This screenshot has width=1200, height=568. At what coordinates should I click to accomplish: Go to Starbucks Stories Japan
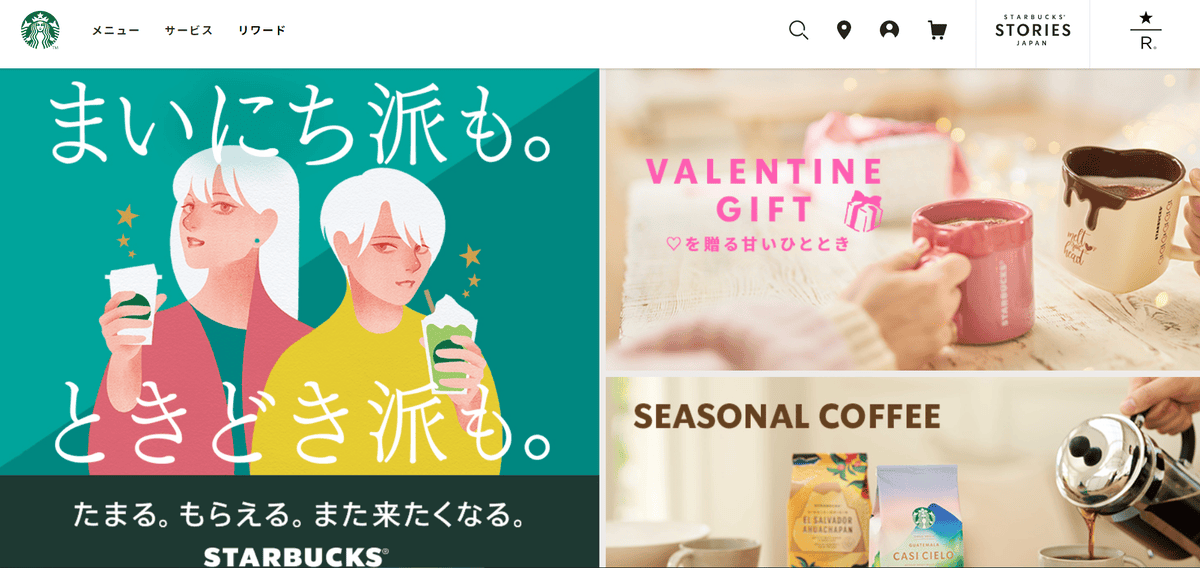coord(1033,30)
